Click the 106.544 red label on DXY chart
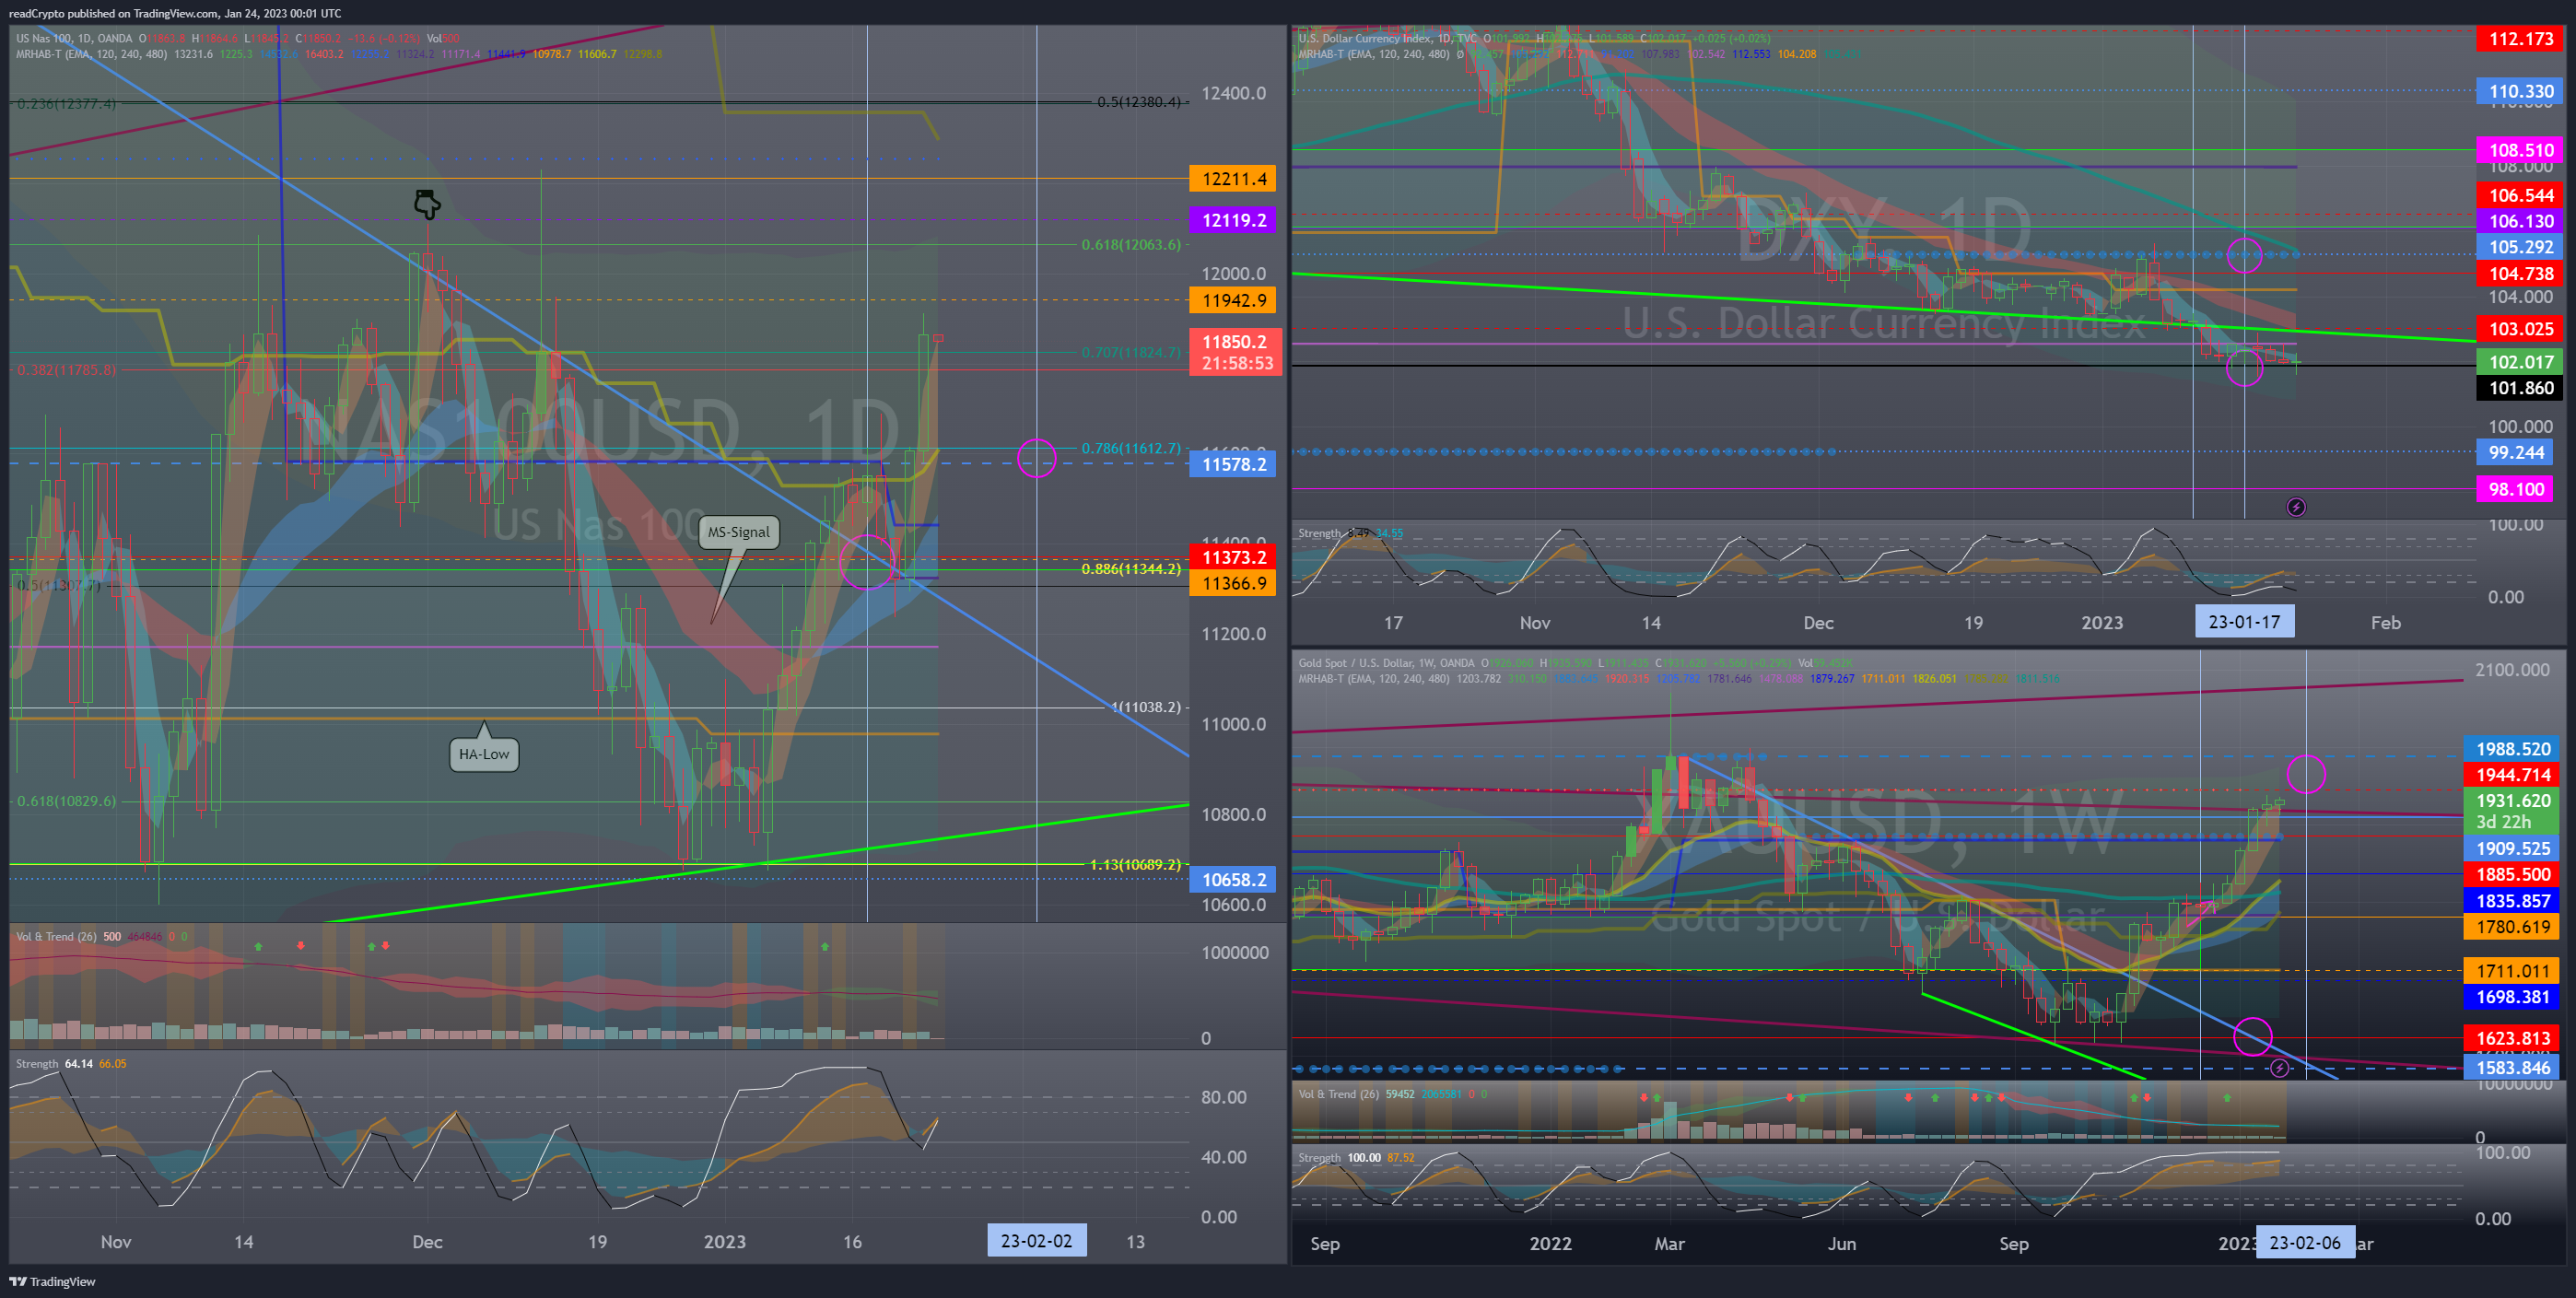 pyautogui.click(x=2520, y=195)
